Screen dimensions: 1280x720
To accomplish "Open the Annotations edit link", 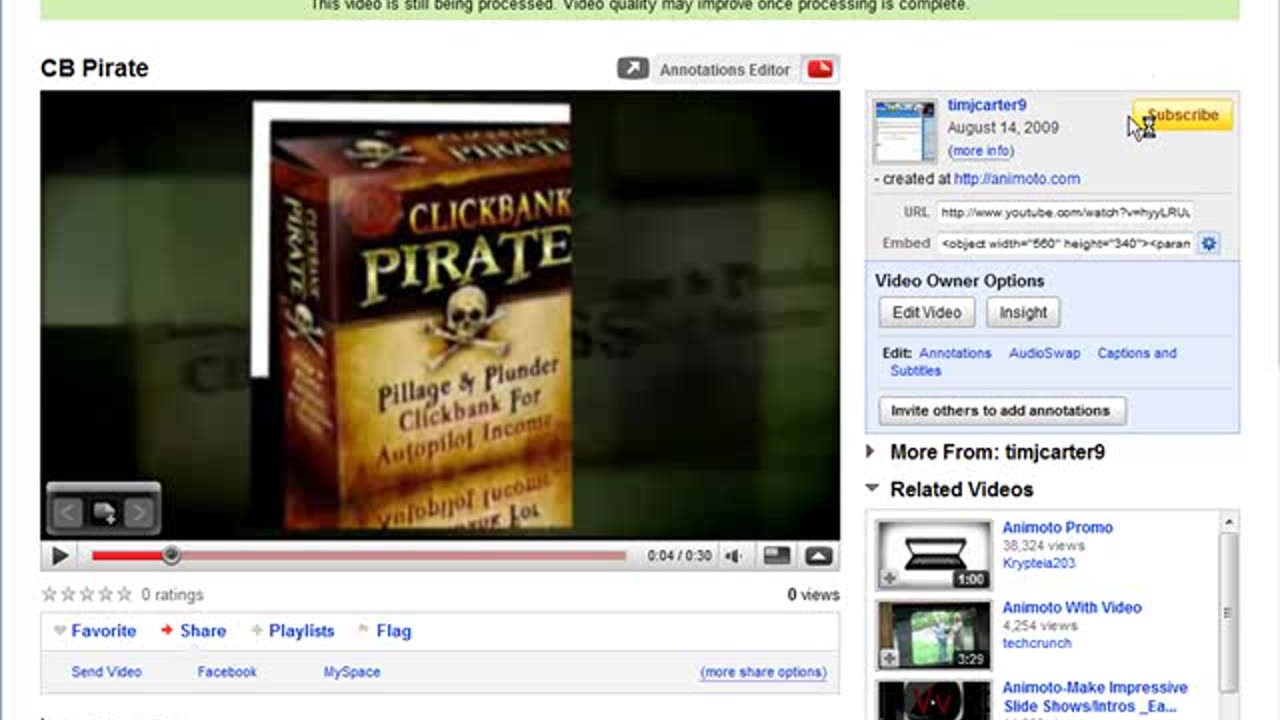I will click(955, 353).
